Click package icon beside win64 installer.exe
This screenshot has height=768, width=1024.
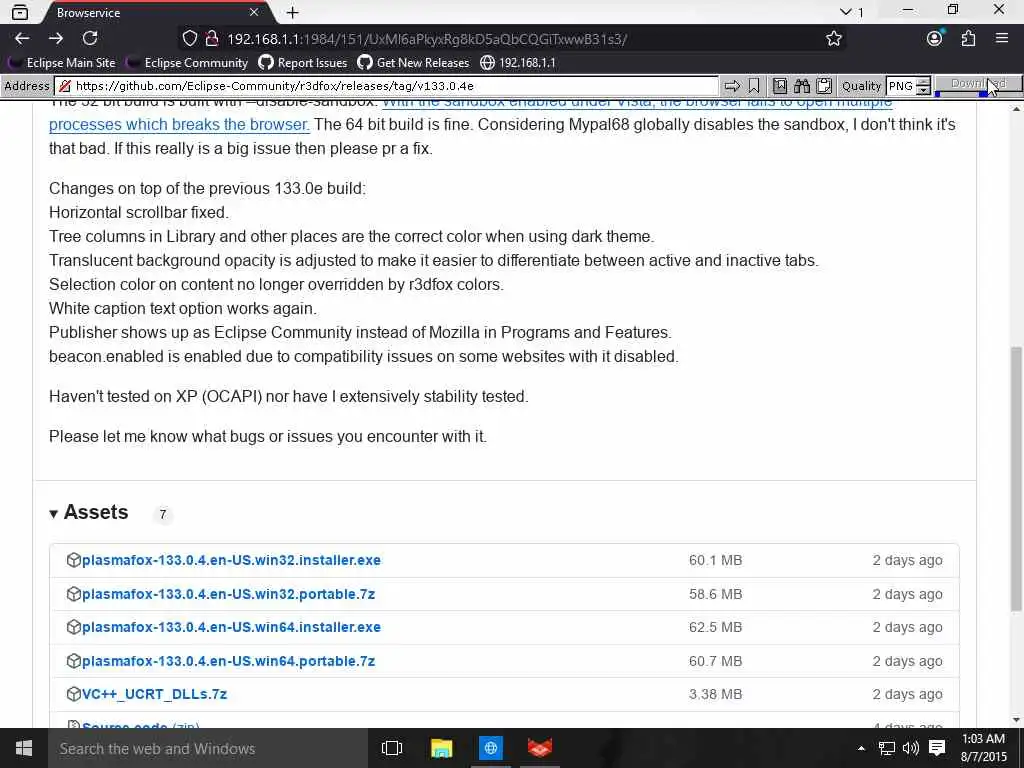click(74, 627)
